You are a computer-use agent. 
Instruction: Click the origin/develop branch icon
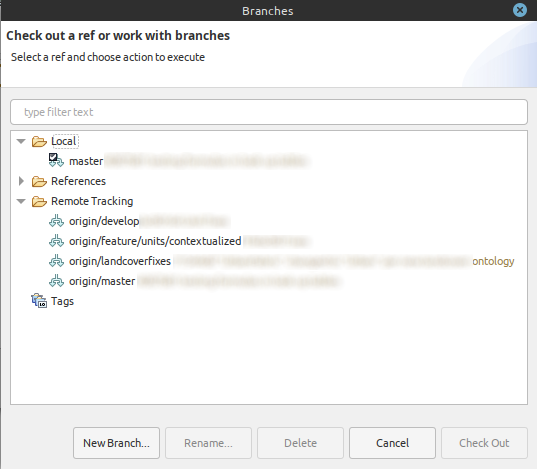click(x=56, y=221)
